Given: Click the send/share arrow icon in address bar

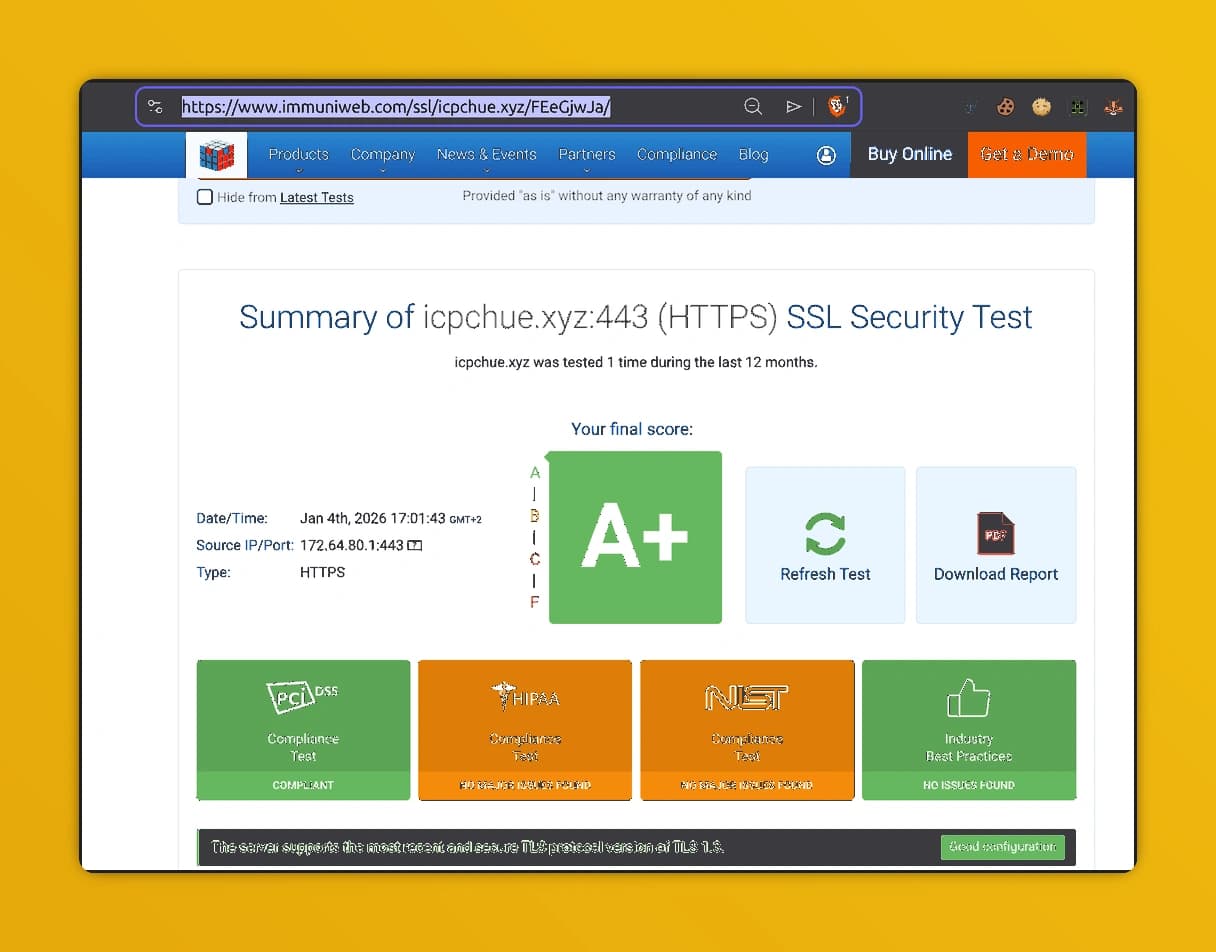Looking at the screenshot, I should (793, 107).
